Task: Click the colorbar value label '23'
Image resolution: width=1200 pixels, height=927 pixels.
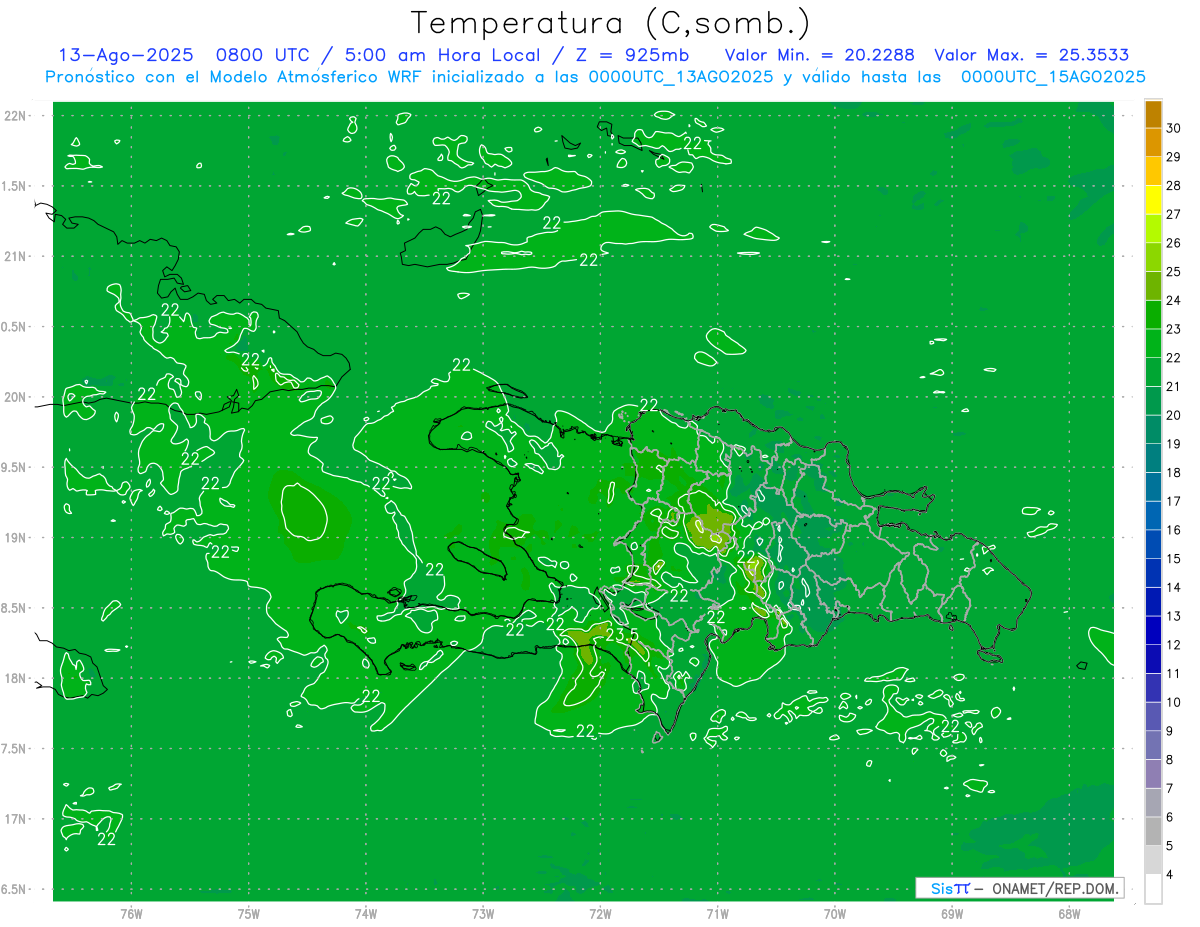Action: point(1174,329)
